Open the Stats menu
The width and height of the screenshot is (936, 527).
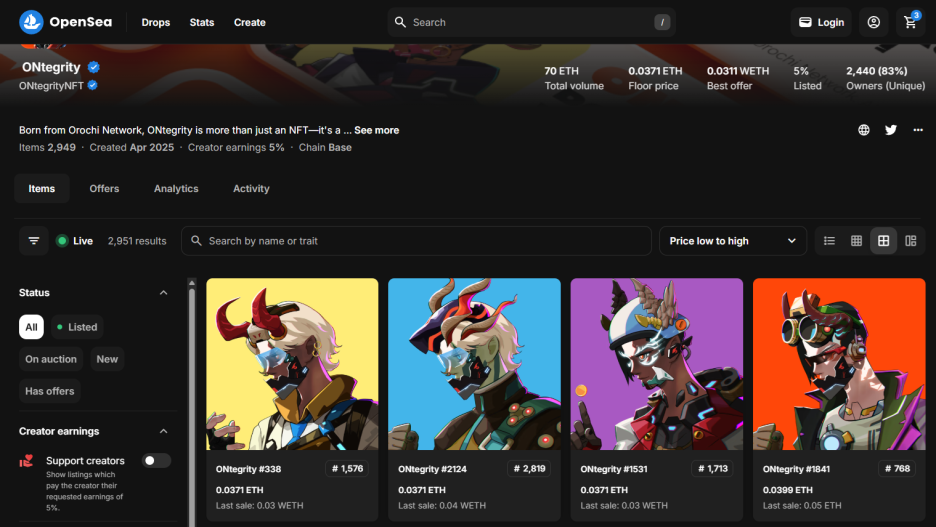tap(202, 22)
